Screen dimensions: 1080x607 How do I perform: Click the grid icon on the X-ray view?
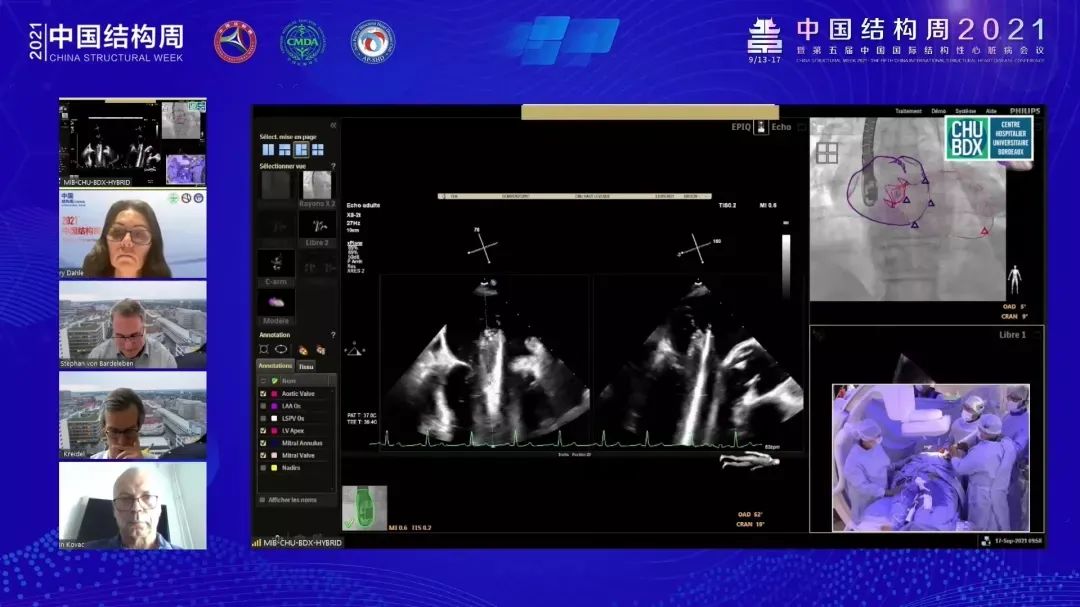pos(826,153)
